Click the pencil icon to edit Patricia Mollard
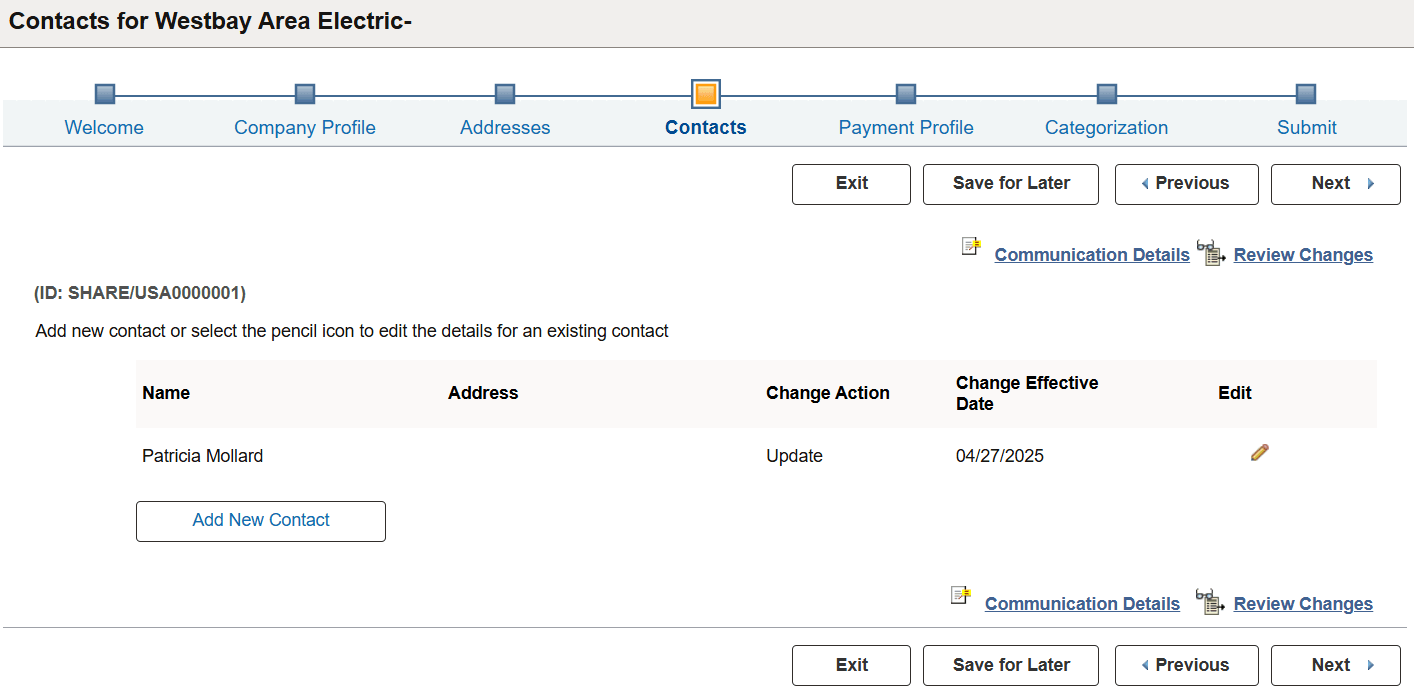The width and height of the screenshot is (1414, 700). tap(1259, 452)
